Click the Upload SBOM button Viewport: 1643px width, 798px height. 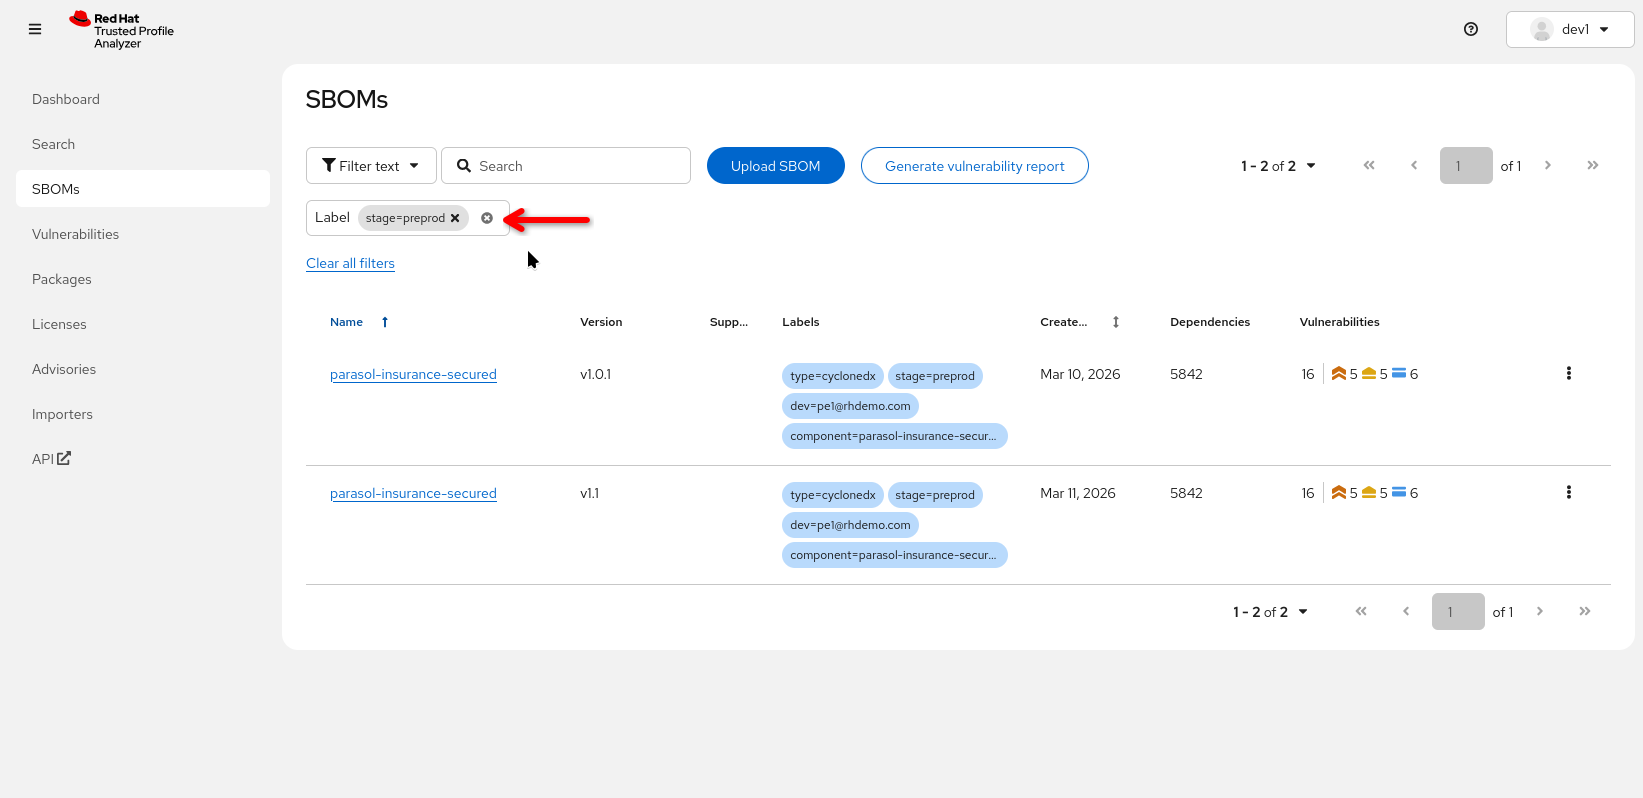tap(776, 166)
